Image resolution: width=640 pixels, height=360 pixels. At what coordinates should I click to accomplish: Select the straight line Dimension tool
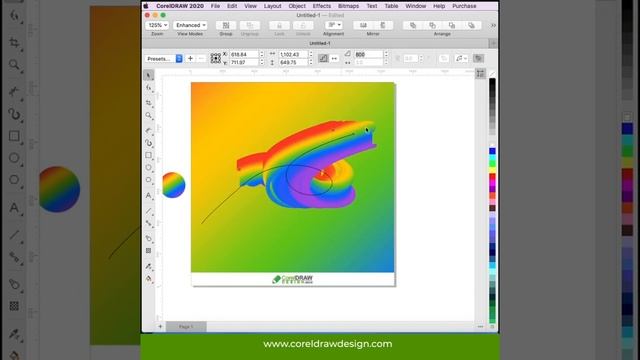point(149,211)
